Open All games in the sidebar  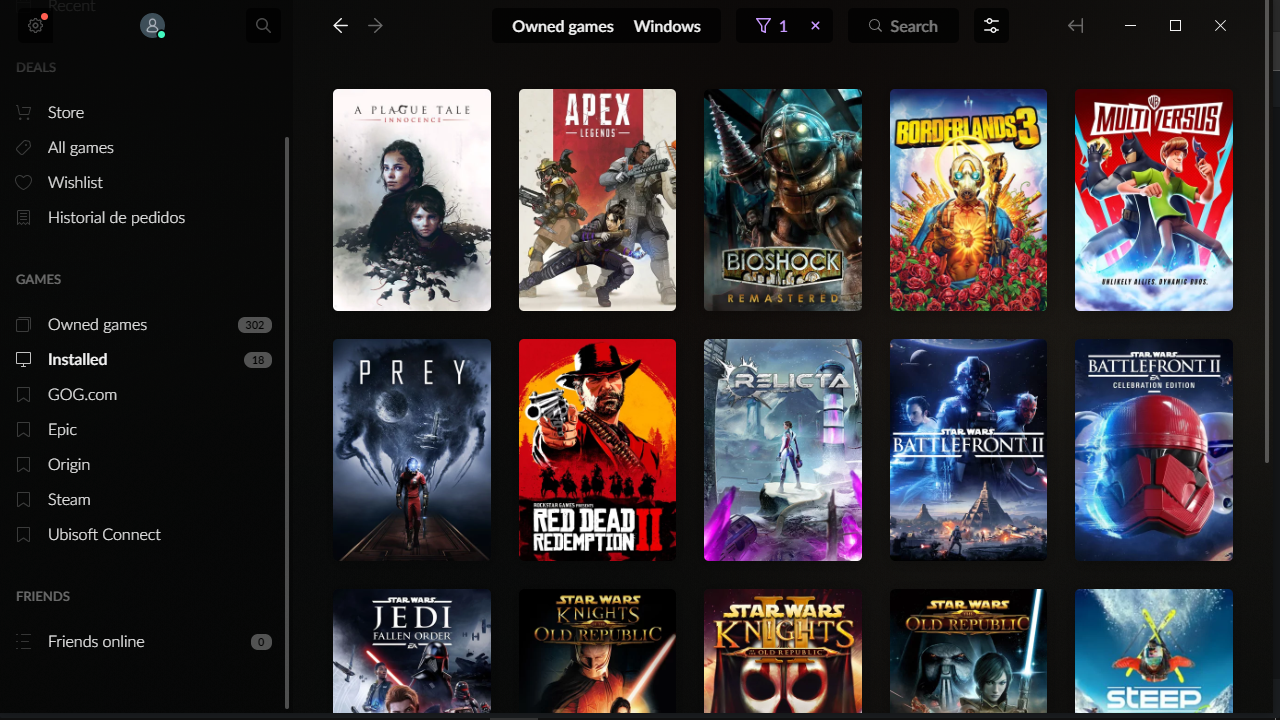(81, 147)
